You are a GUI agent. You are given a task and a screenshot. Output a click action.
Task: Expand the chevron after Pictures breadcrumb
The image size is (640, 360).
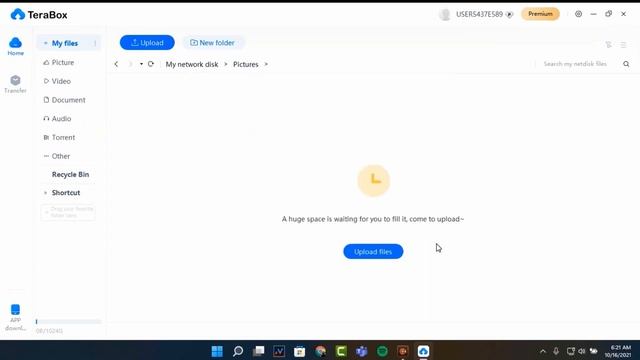[266, 64]
